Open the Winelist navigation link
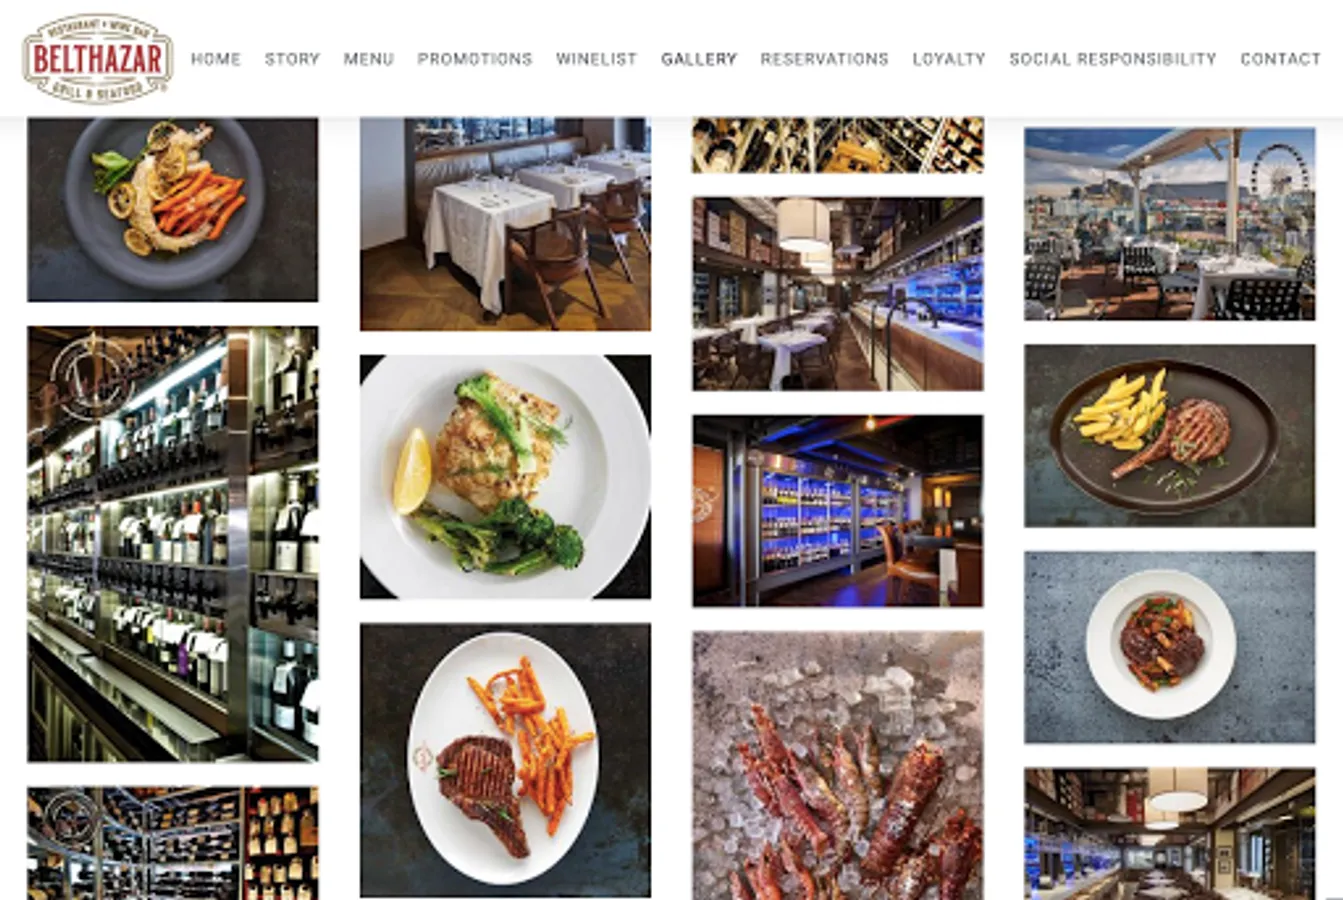This screenshot has width=1343, height=900. (x=597, y=59)
